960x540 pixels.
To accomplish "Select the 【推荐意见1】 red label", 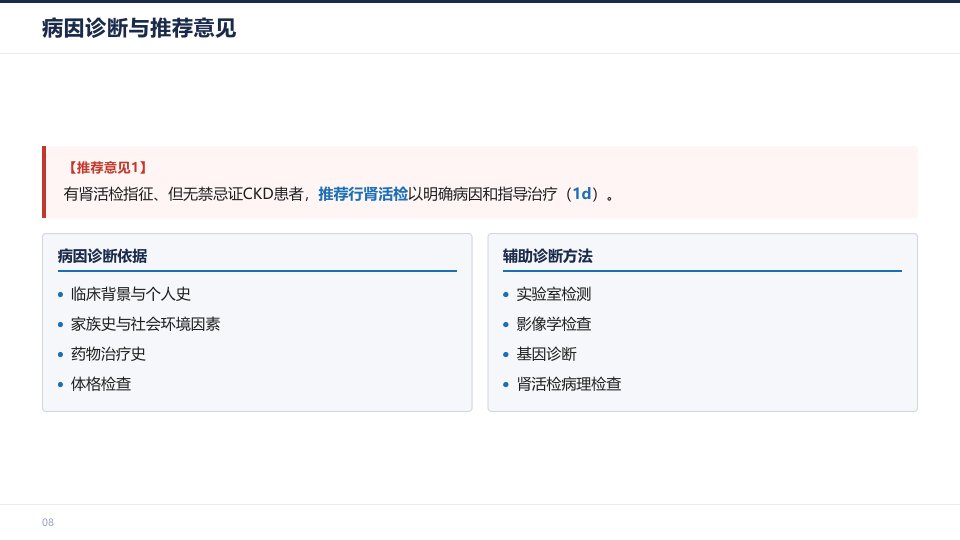I will click(107, 168).
